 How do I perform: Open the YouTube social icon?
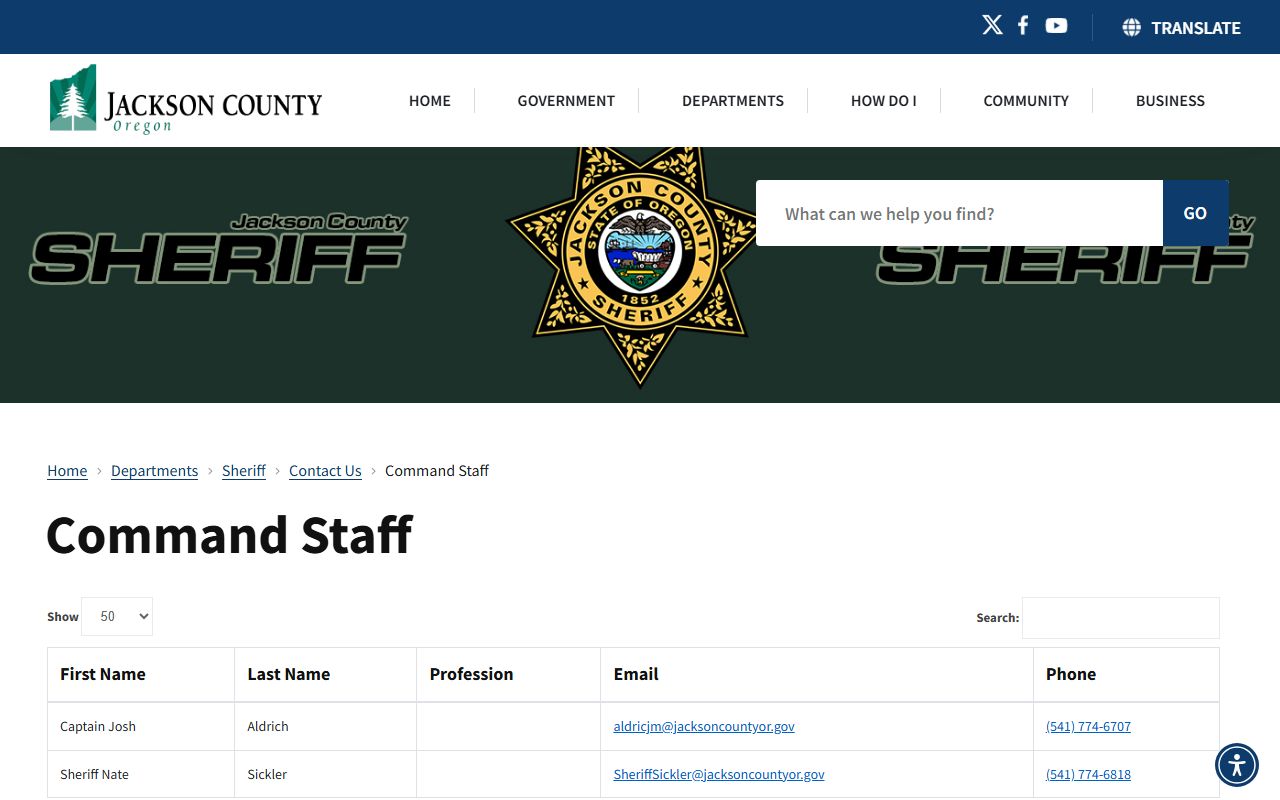pos(1056,26)
